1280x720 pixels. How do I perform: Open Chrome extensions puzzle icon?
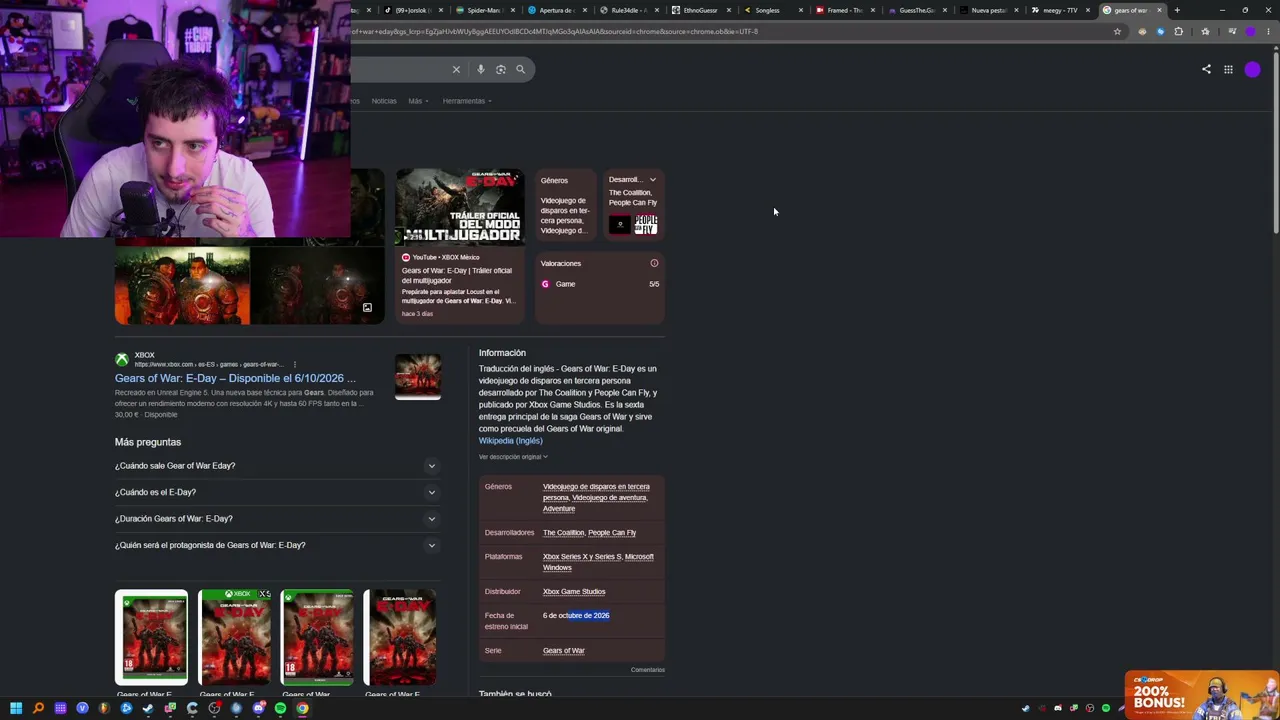click(1178, 31)
